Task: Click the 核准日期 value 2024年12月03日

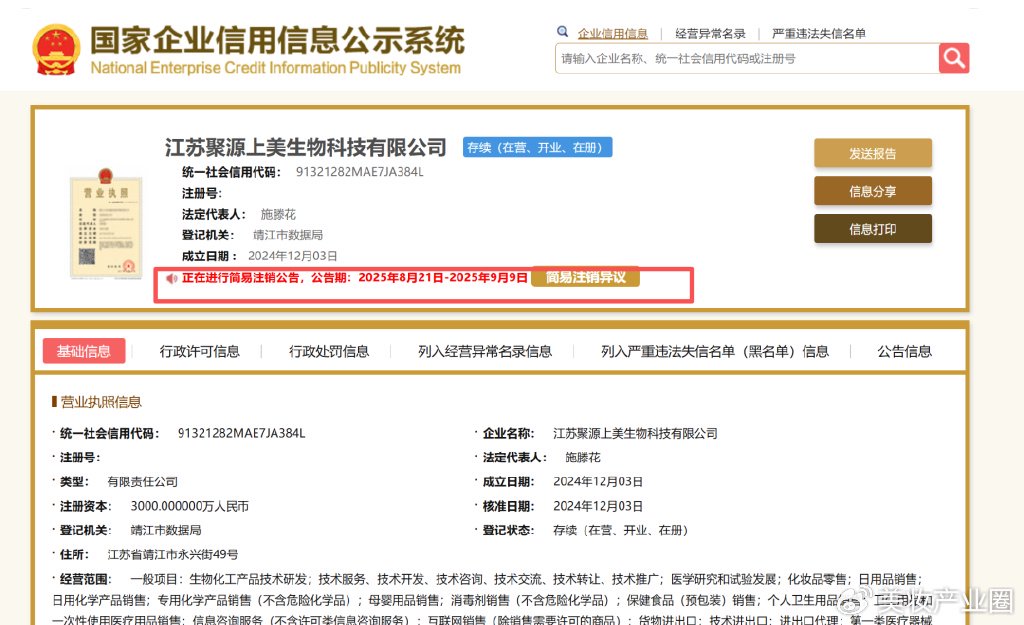Action: [598, 506]
